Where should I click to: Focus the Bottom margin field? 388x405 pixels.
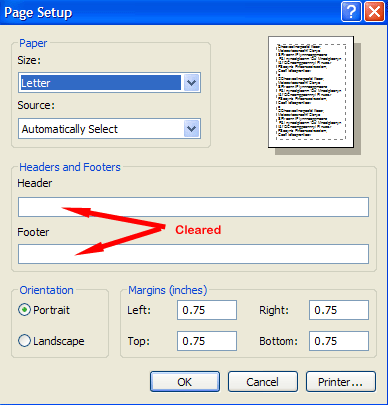339,341
